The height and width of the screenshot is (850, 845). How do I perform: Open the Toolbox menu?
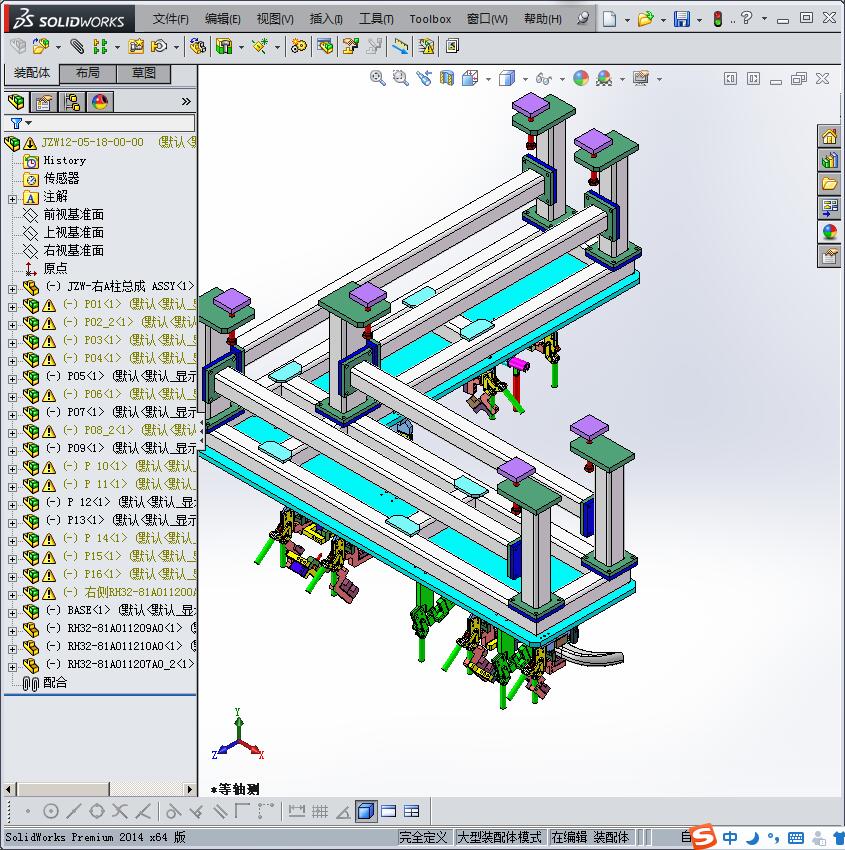click(x=430, y=19)
